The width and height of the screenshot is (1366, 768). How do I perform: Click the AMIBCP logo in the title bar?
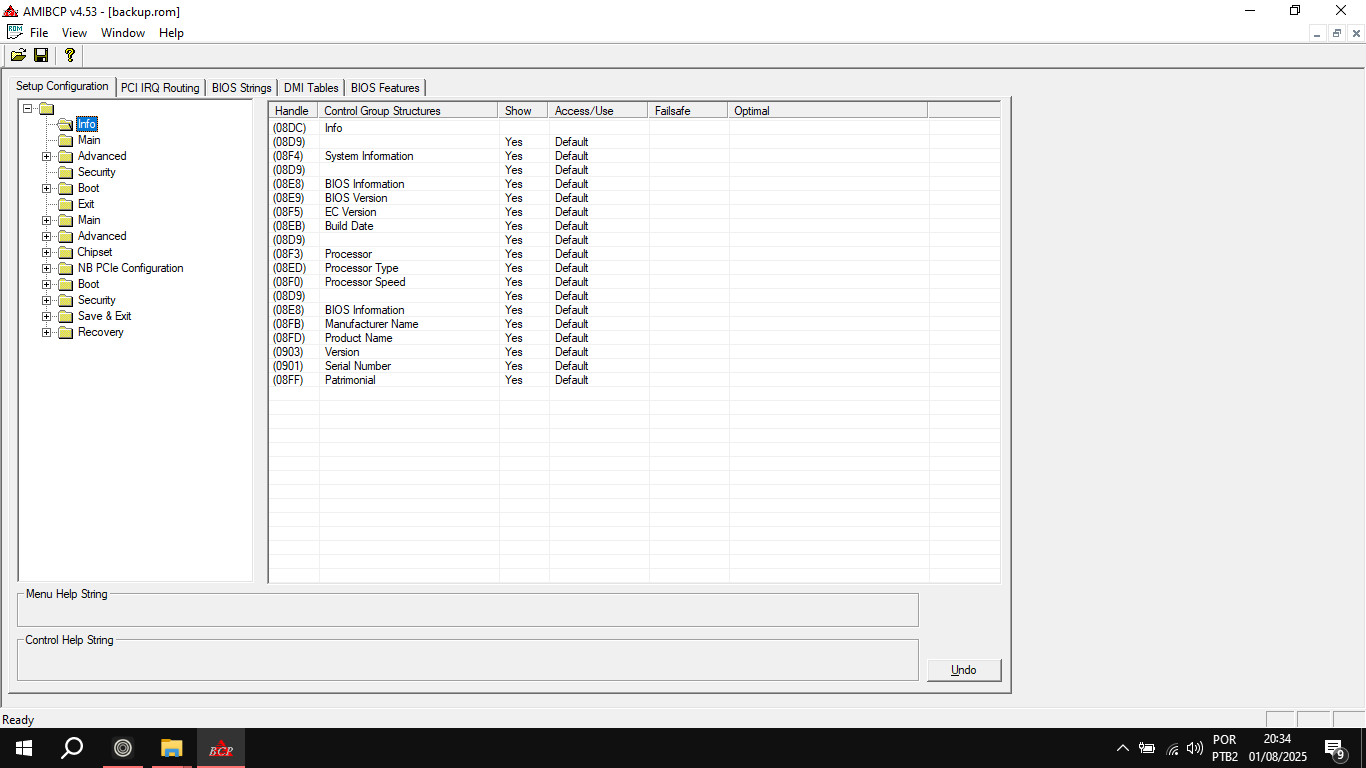(x=11, y=11)
